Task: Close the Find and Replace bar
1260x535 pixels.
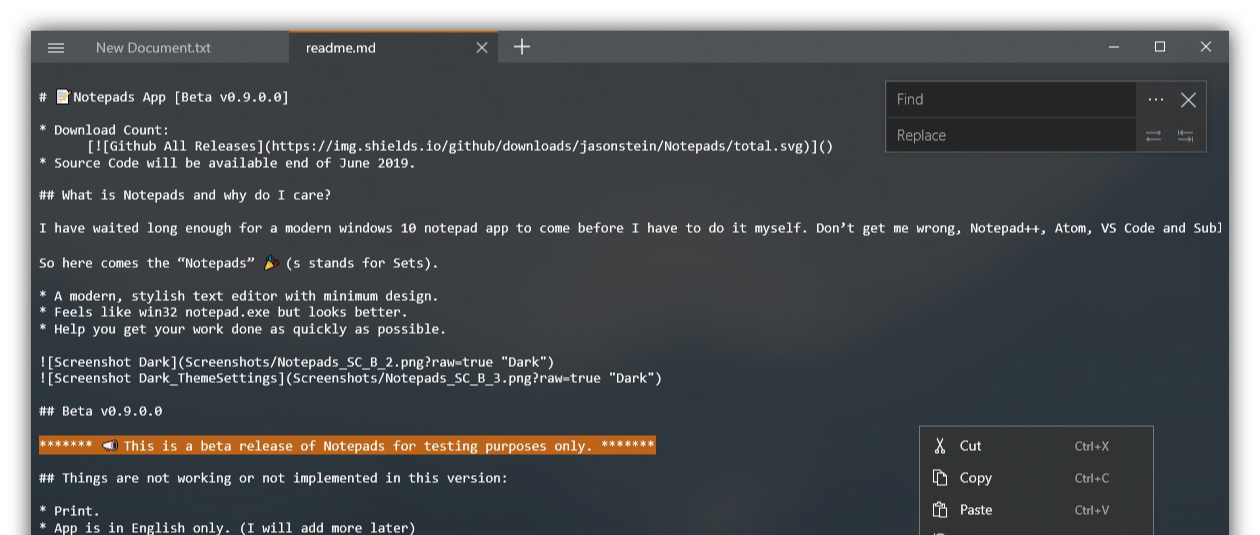Action: [x=1188, y=99]
